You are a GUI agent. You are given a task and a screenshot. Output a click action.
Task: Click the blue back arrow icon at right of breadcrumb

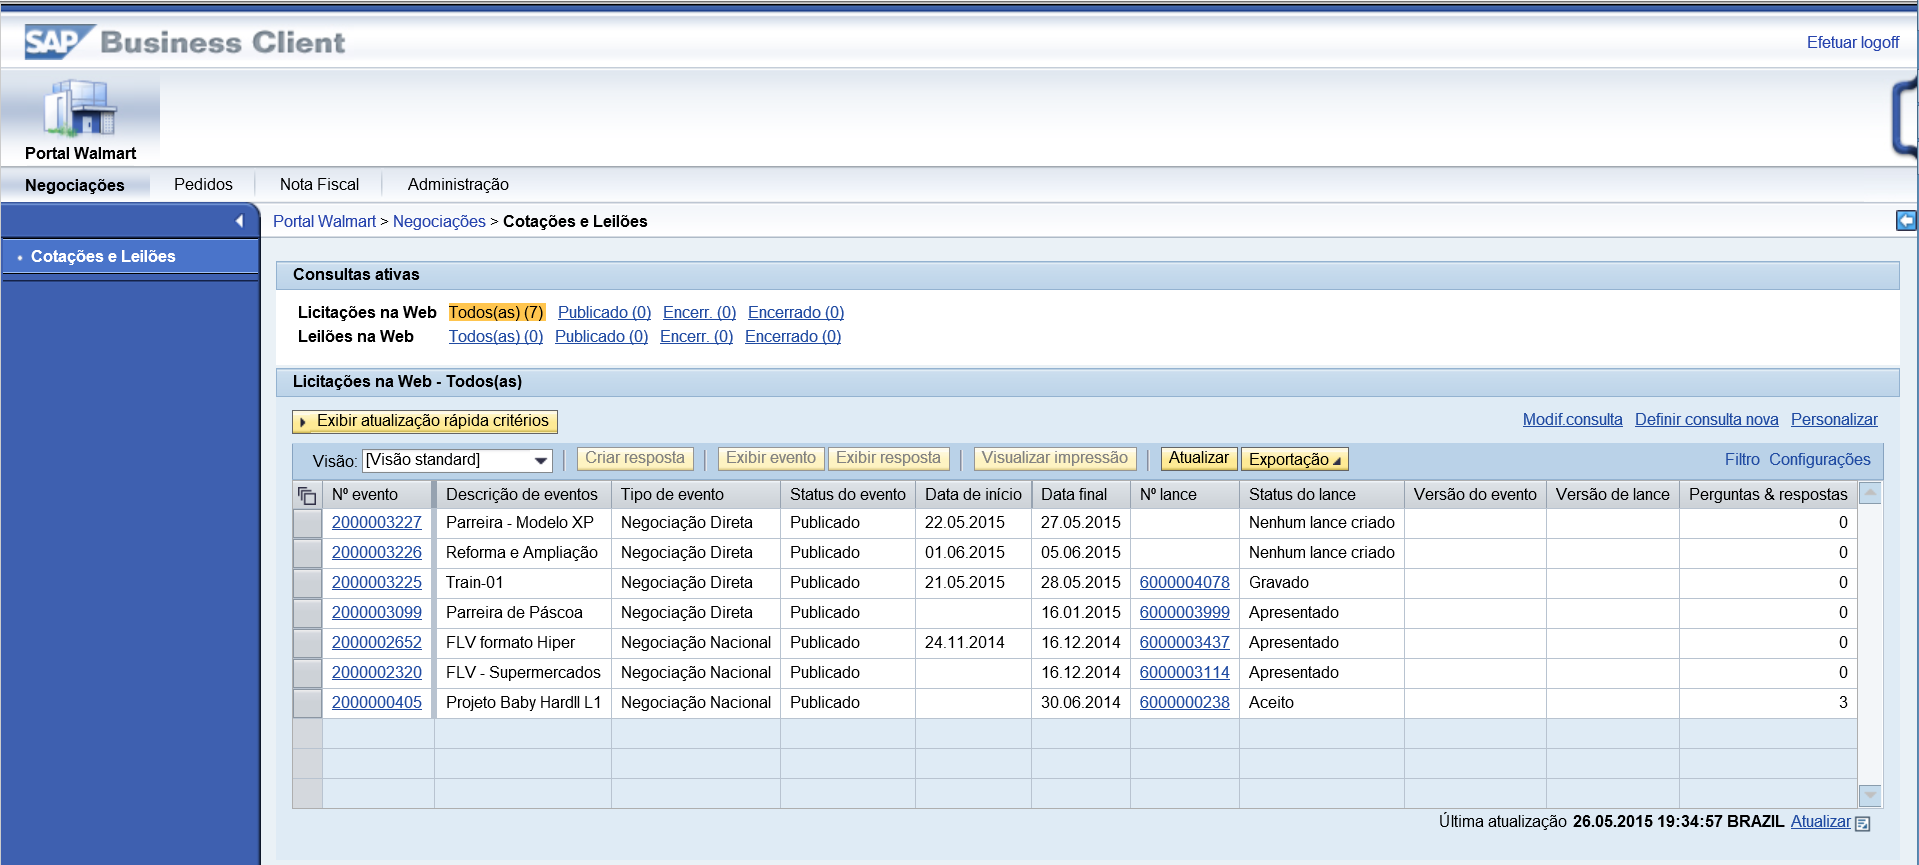[x=1906, y=221]
